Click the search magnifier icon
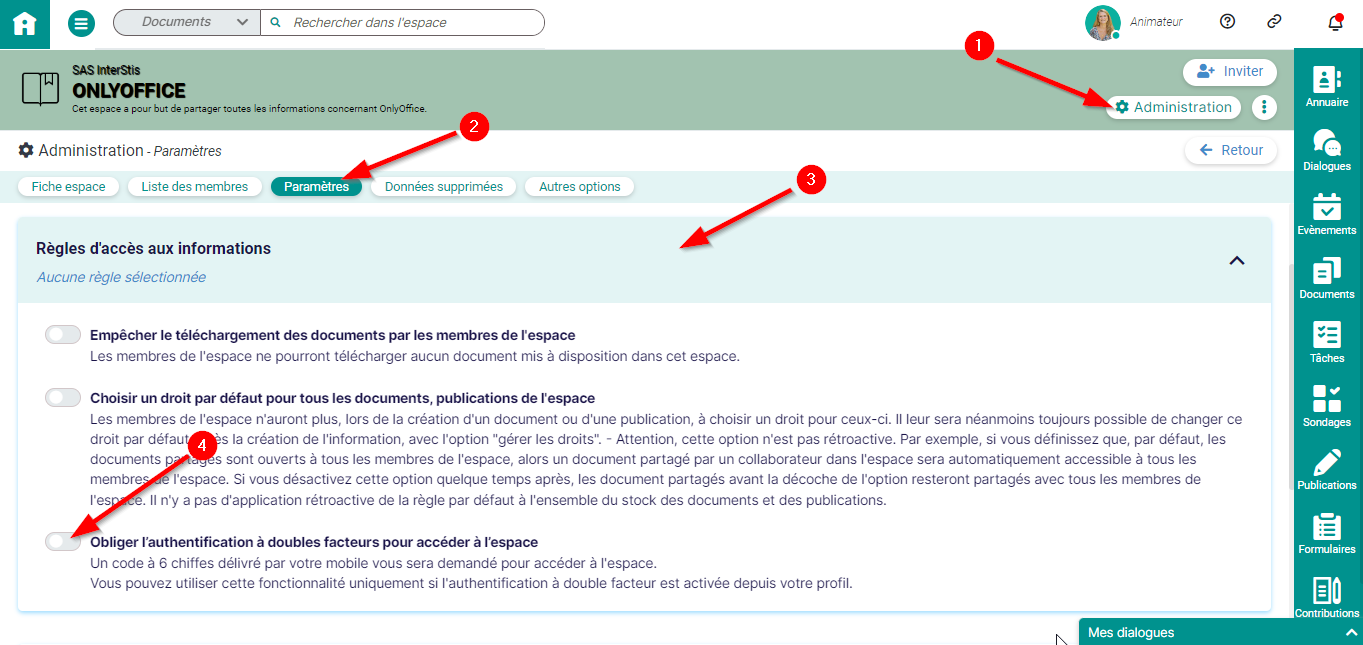The height and width of the screenshot is (645, 1363). (276, 22)
